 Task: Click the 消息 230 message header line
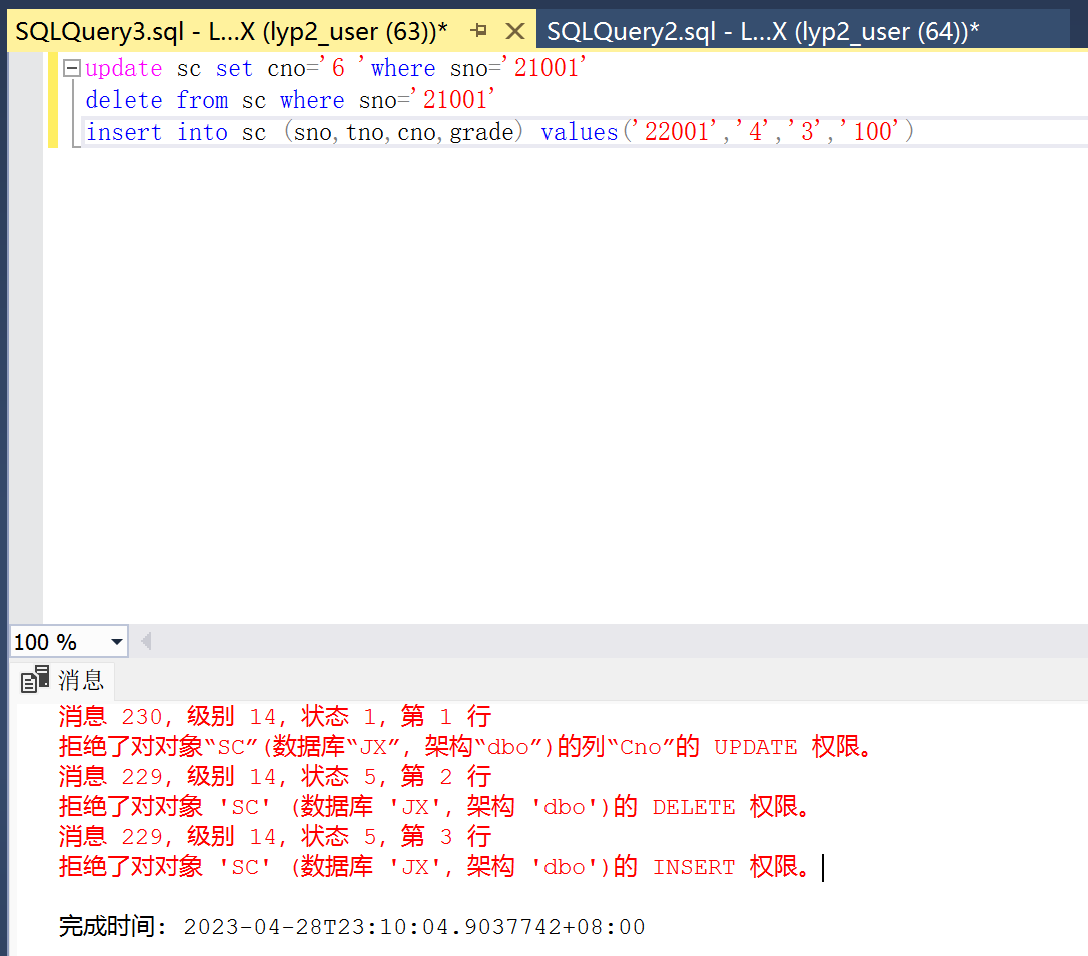click(270, 716)
